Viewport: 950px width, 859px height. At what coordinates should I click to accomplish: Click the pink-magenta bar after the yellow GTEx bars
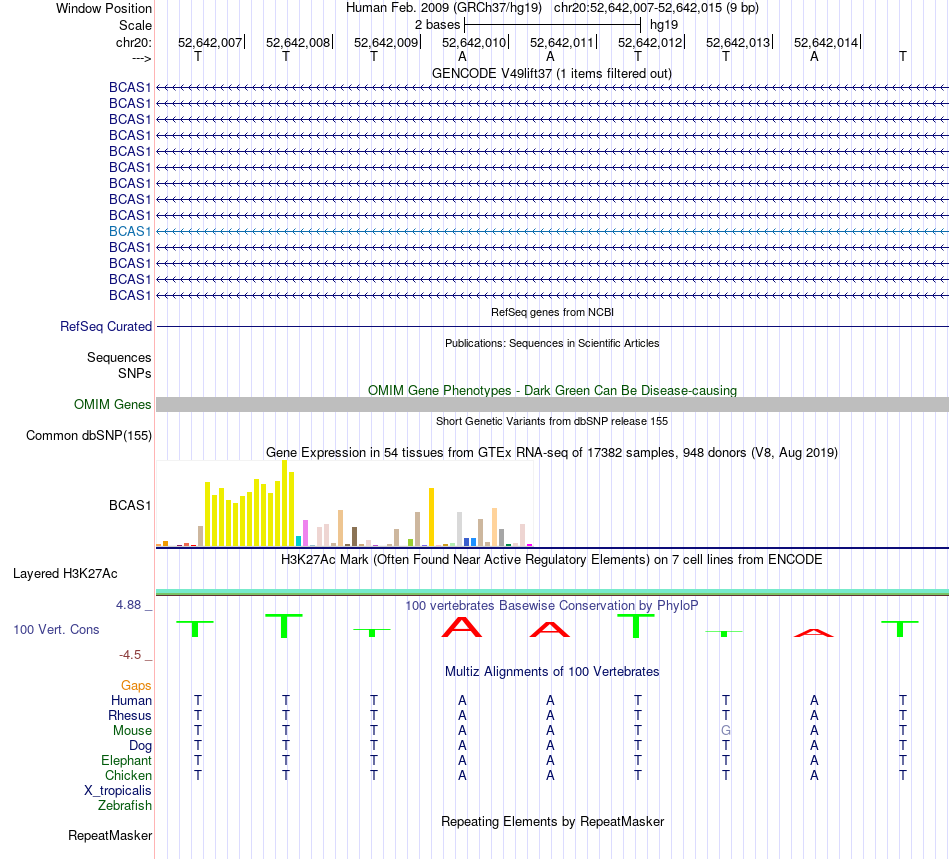pyautogui.click(x=305, y=533)
